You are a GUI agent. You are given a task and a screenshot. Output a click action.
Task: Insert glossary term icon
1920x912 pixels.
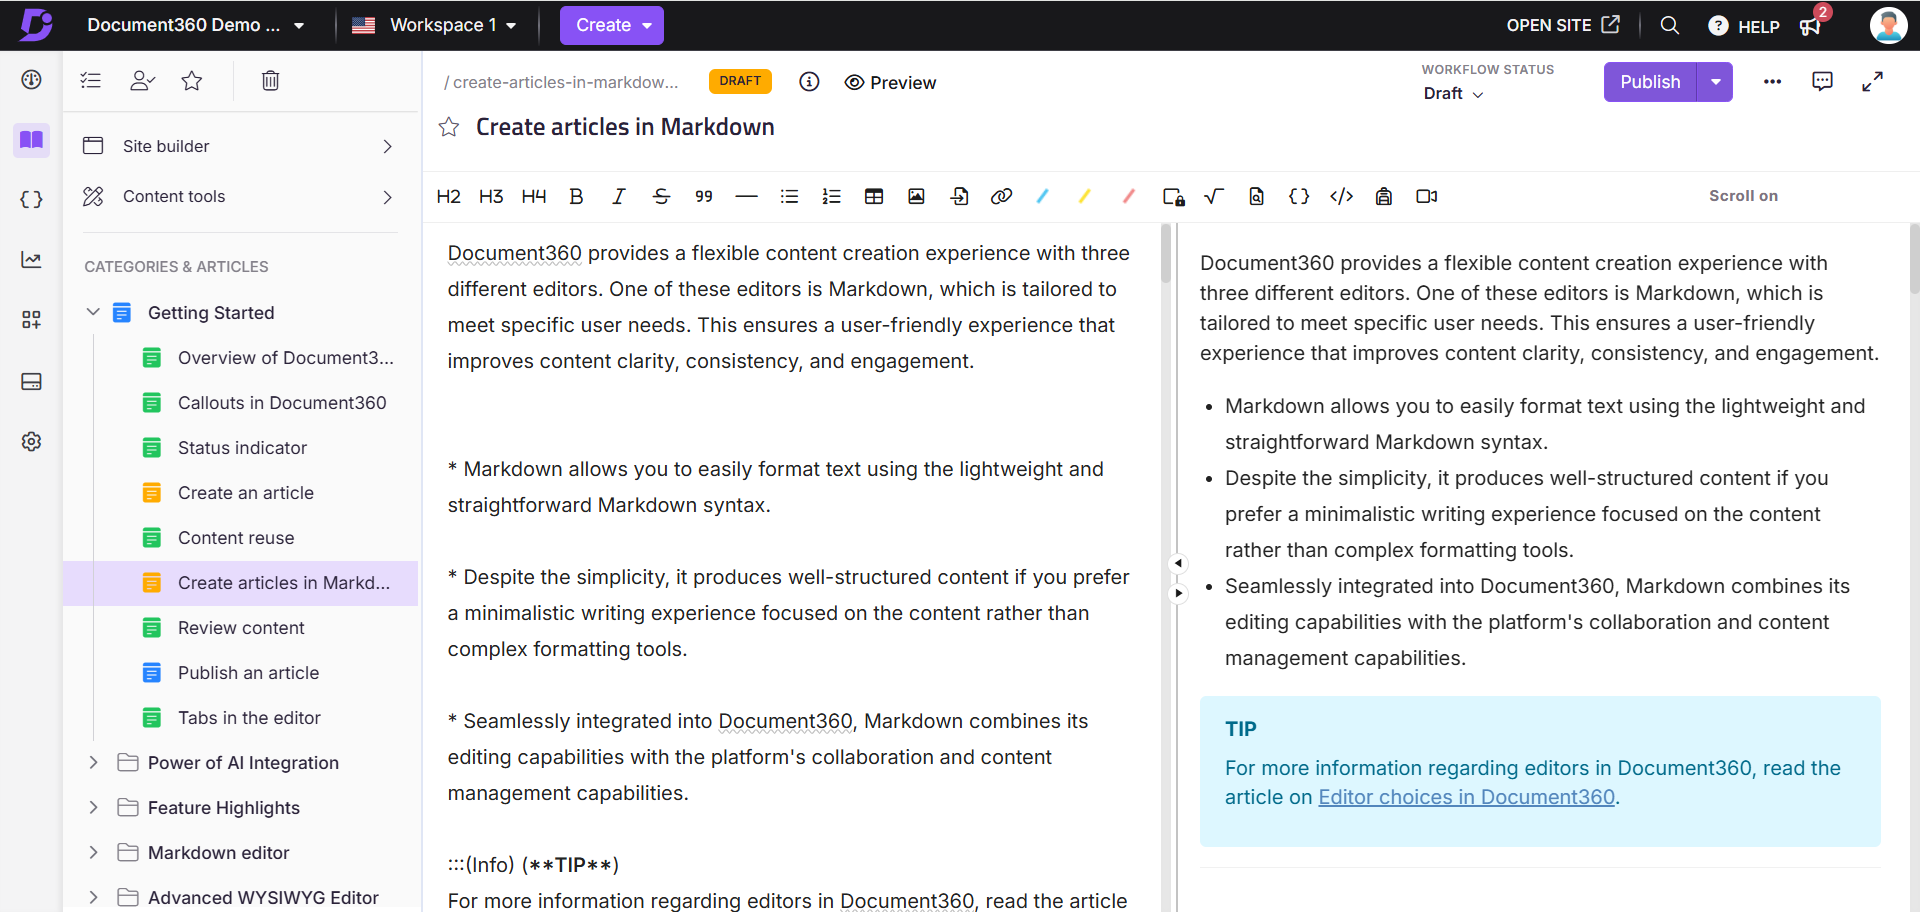click(1384, 196)
